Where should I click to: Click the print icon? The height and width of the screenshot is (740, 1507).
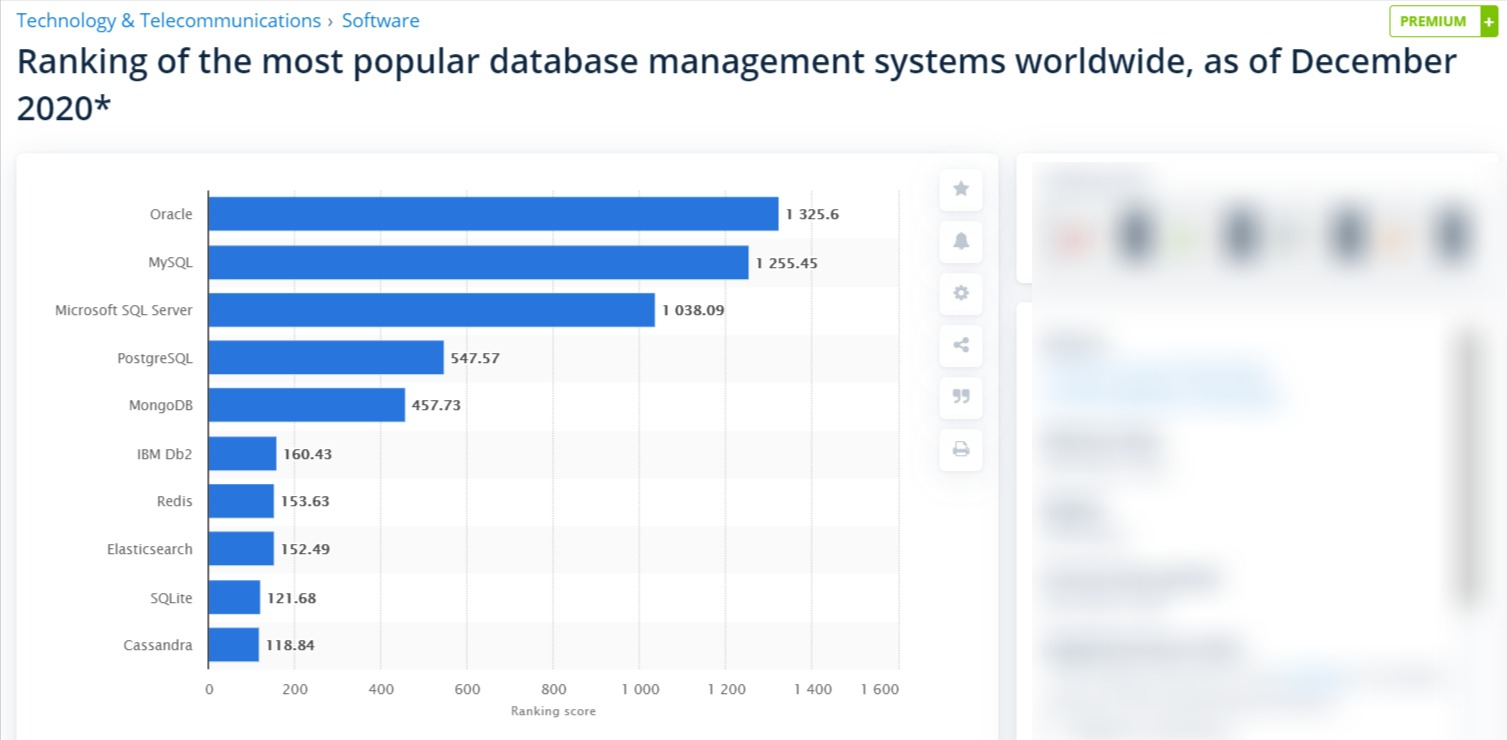click(961, 449)
